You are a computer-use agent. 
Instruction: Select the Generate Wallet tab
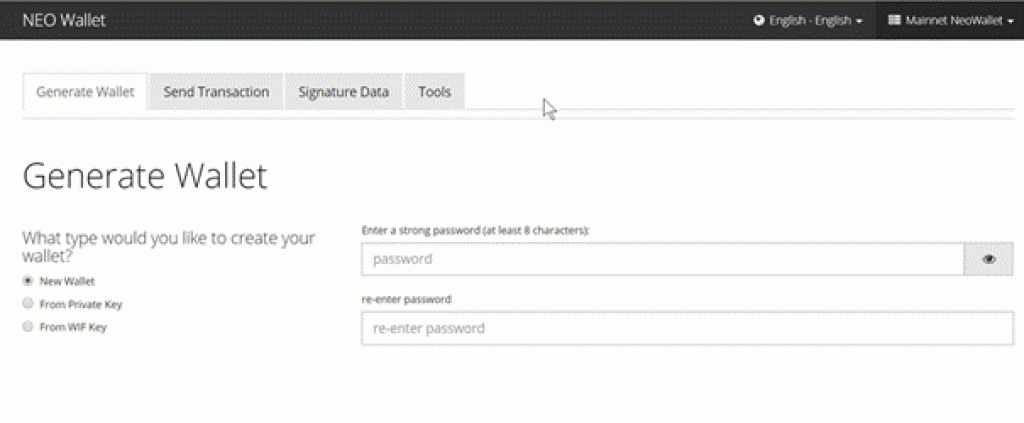pos(85,92)
